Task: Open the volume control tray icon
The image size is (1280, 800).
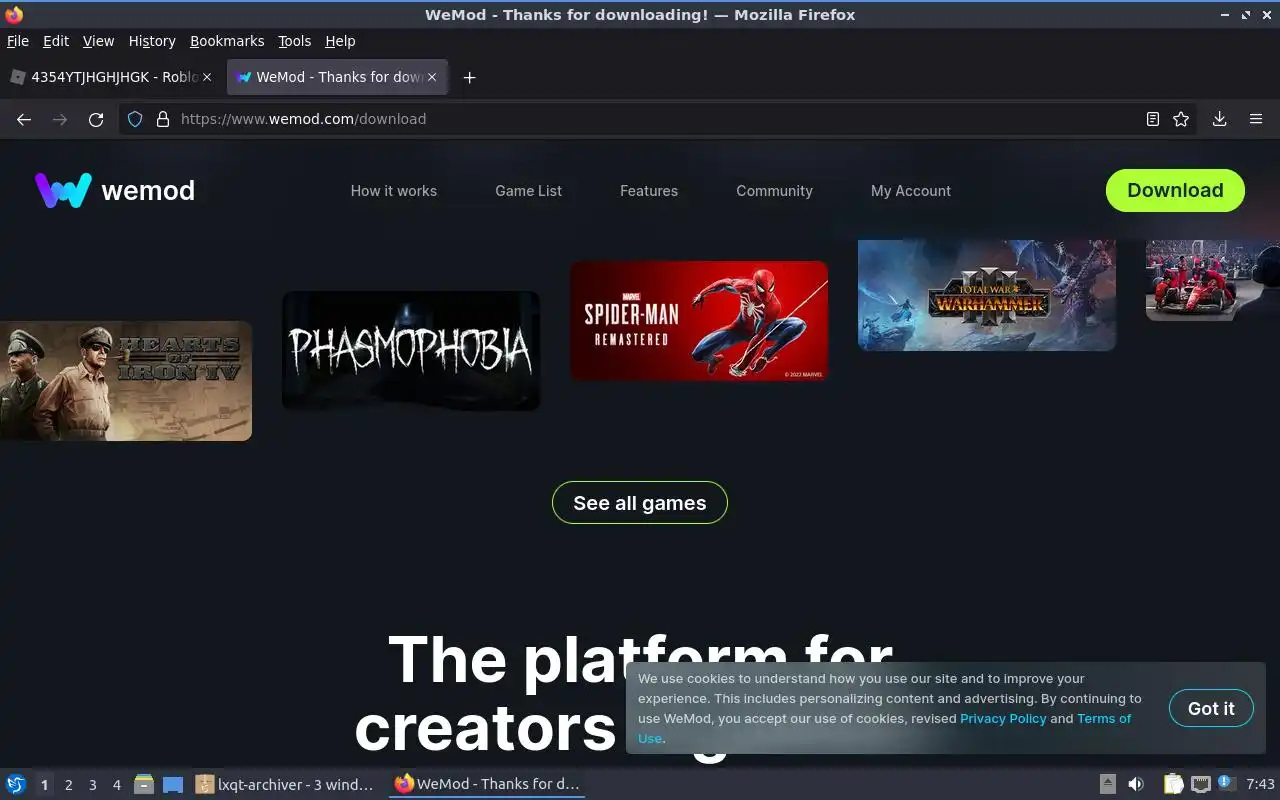Action: (1135, 784)
